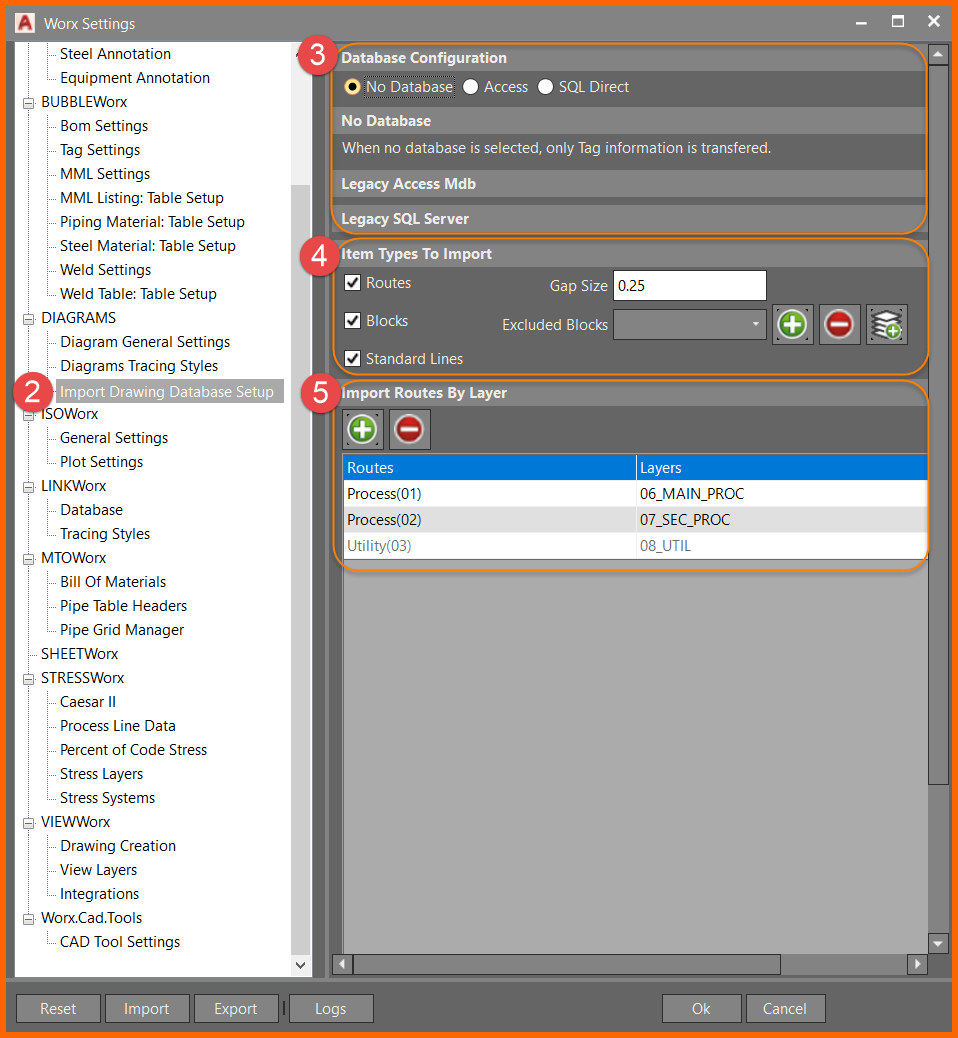
Task: Open Weld Table: Table Setup
Action: click(138, 293)
